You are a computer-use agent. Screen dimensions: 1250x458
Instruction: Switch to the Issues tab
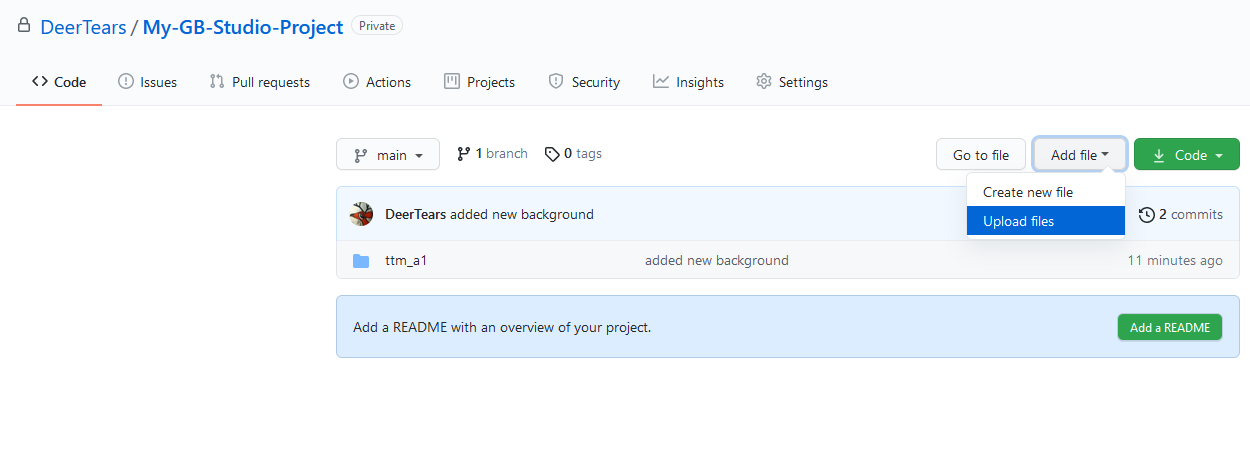coord(148,82)
